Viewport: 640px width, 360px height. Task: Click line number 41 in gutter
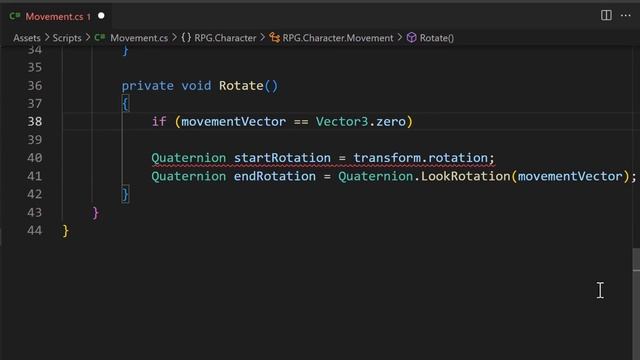pos(35,176)
